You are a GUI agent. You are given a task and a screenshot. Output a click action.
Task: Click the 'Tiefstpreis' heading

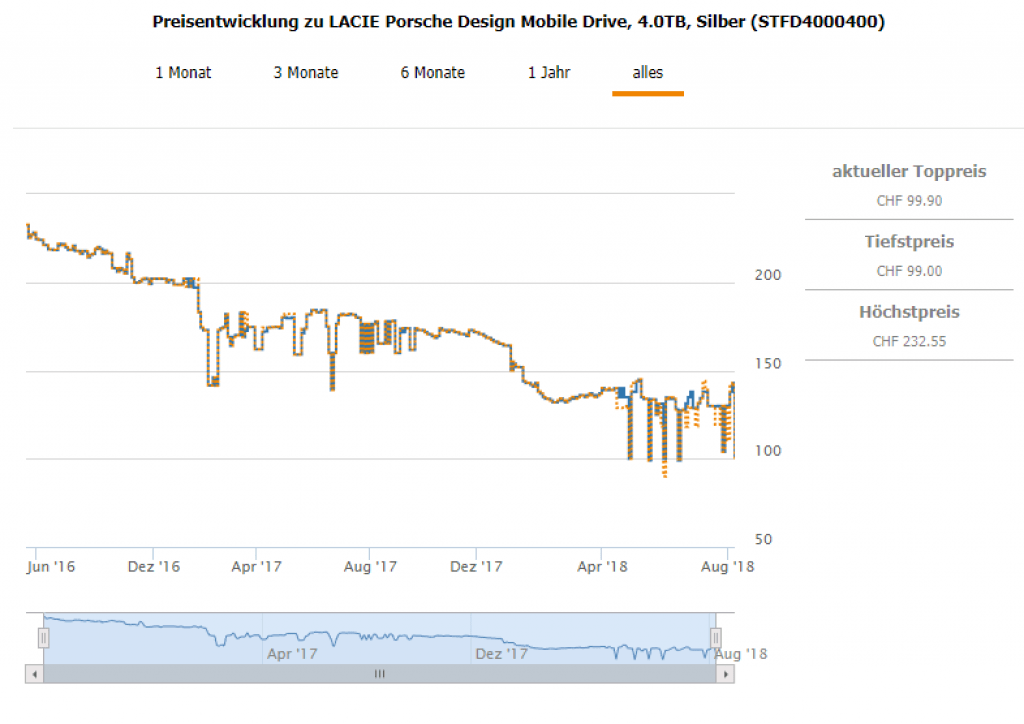[909, 242]
